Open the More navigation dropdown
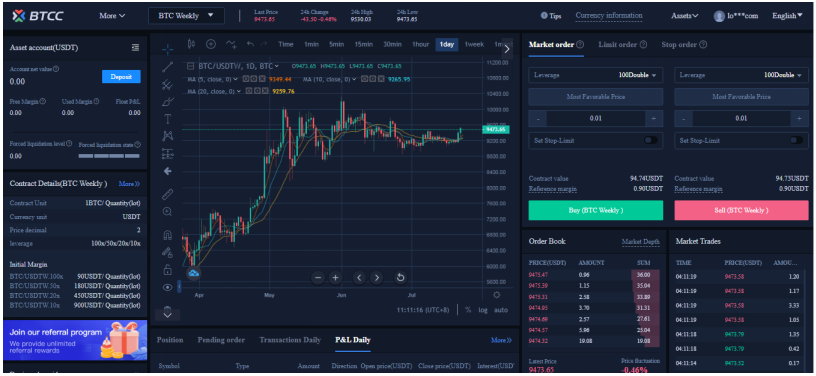The height and width of the screenshot is (376, 816). tap(112, 16)
